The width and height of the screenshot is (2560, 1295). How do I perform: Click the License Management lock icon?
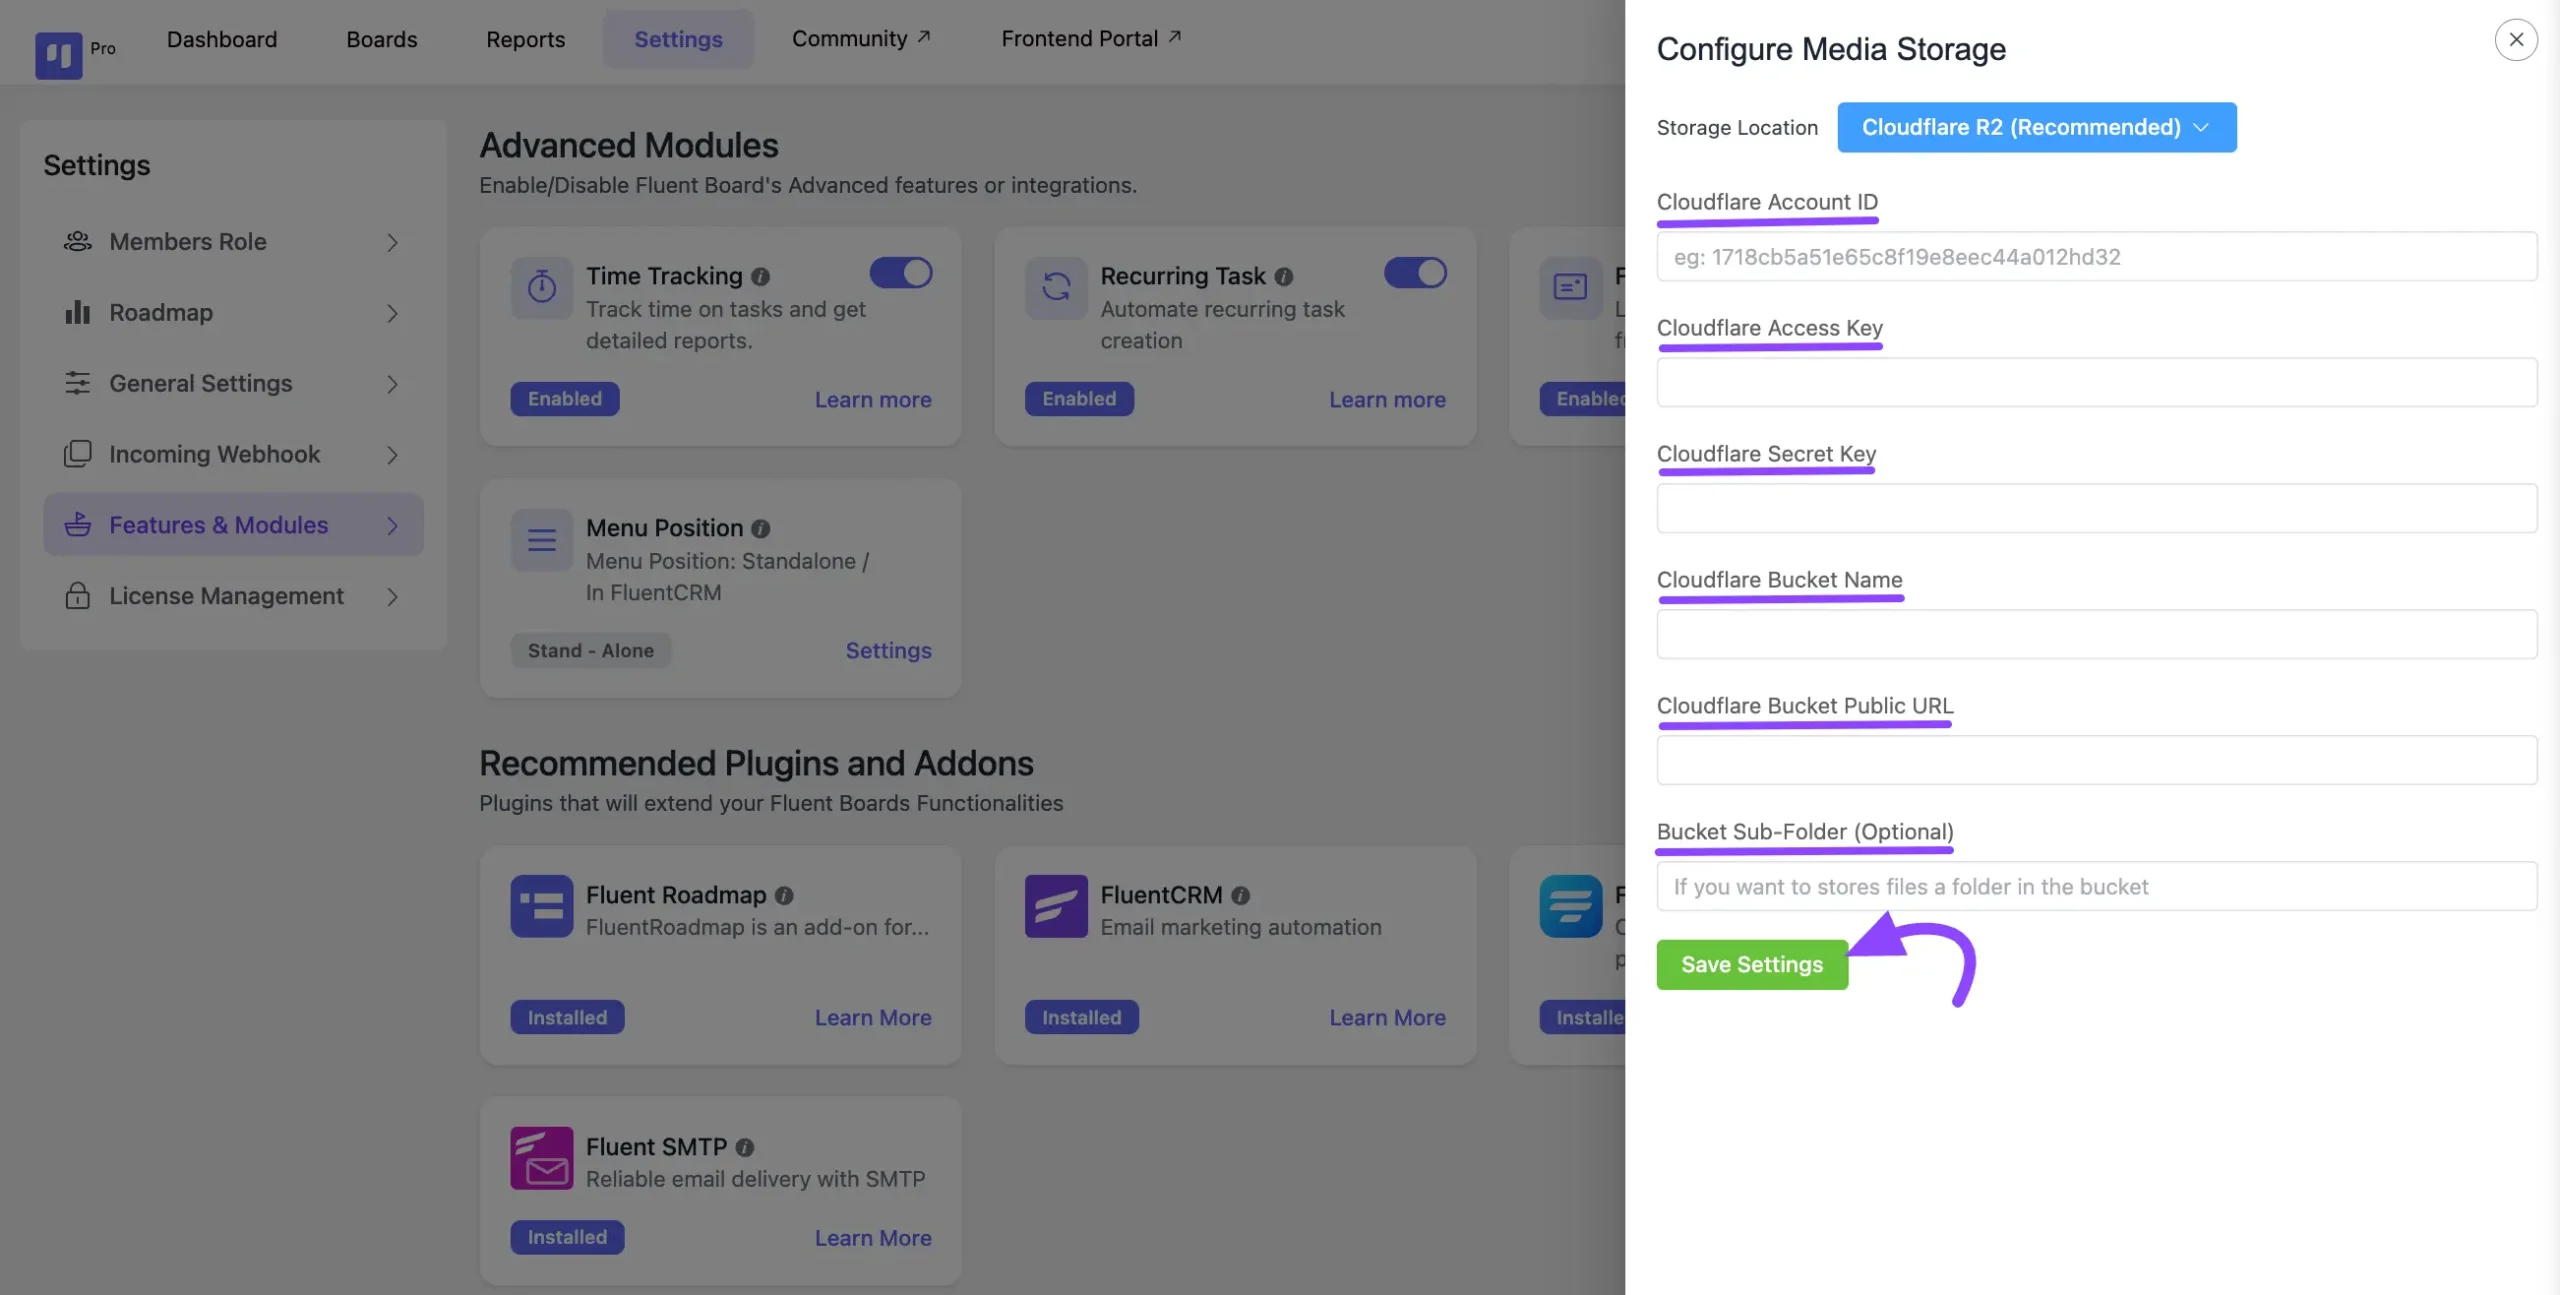[x=77, y=595]
